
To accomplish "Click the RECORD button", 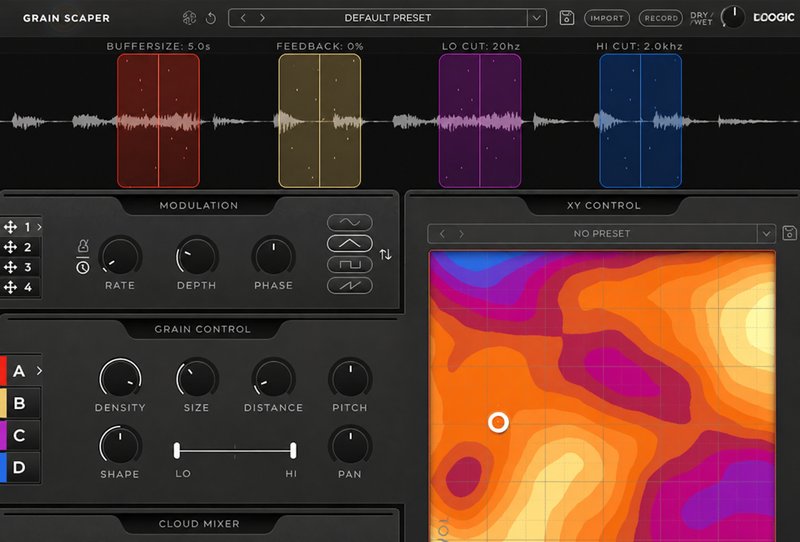I will pos(661,18).
